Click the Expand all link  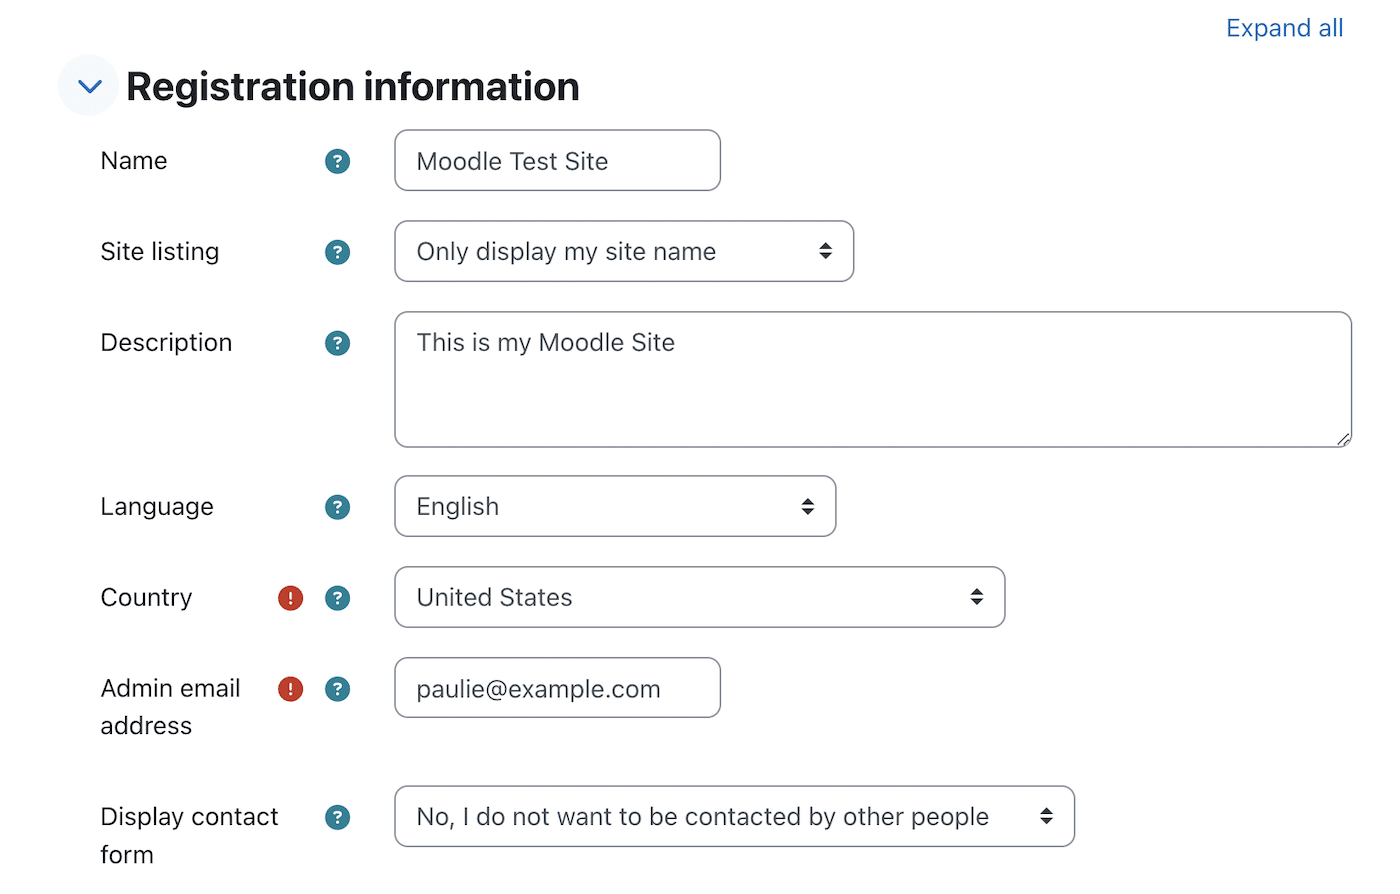1284,28
